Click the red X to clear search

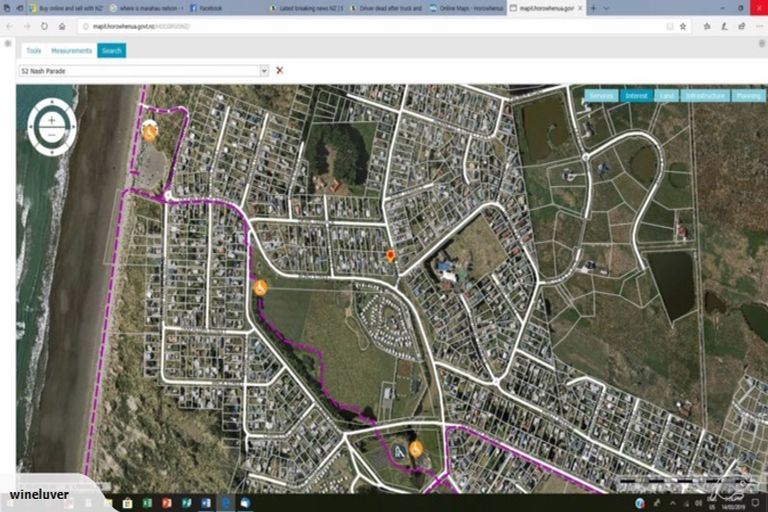[x=279, y=70]
